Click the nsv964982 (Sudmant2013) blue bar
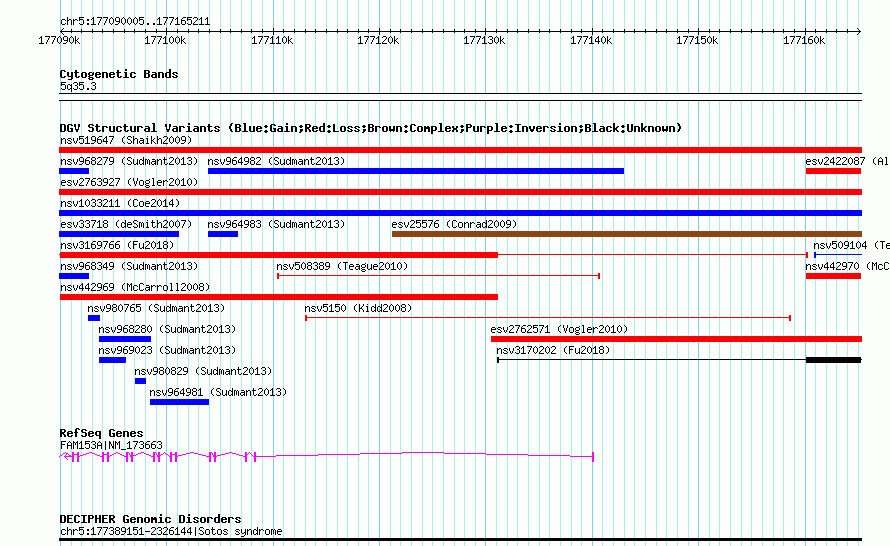This screenshot has height=546, width=890. click(415, 171)
